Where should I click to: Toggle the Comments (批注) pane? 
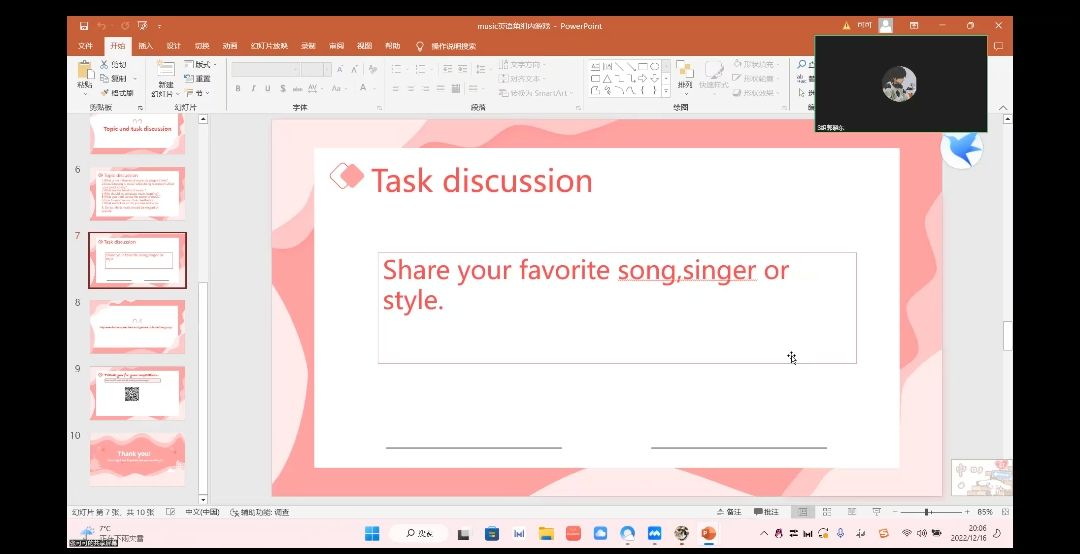pos(765,512)
